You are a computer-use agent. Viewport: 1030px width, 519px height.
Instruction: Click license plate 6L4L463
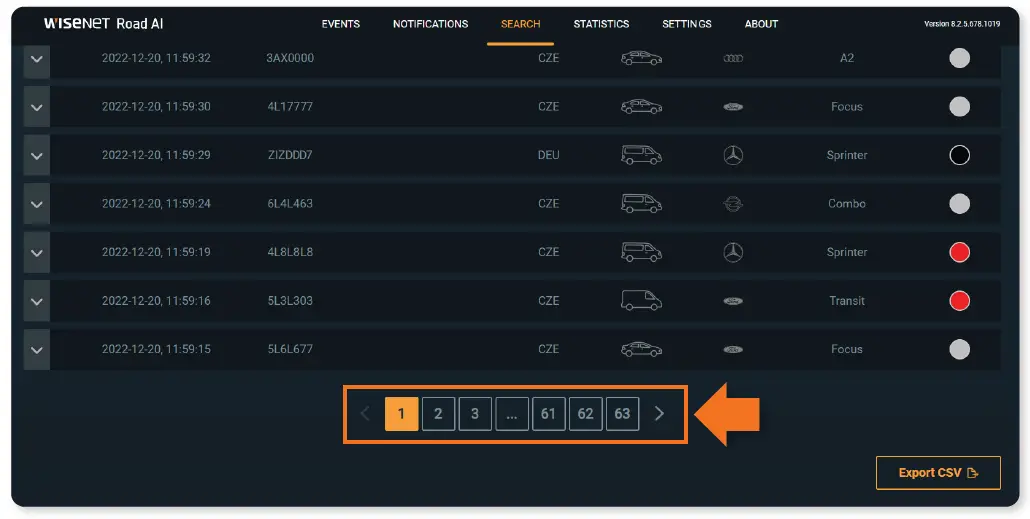[x=290, y=204]
